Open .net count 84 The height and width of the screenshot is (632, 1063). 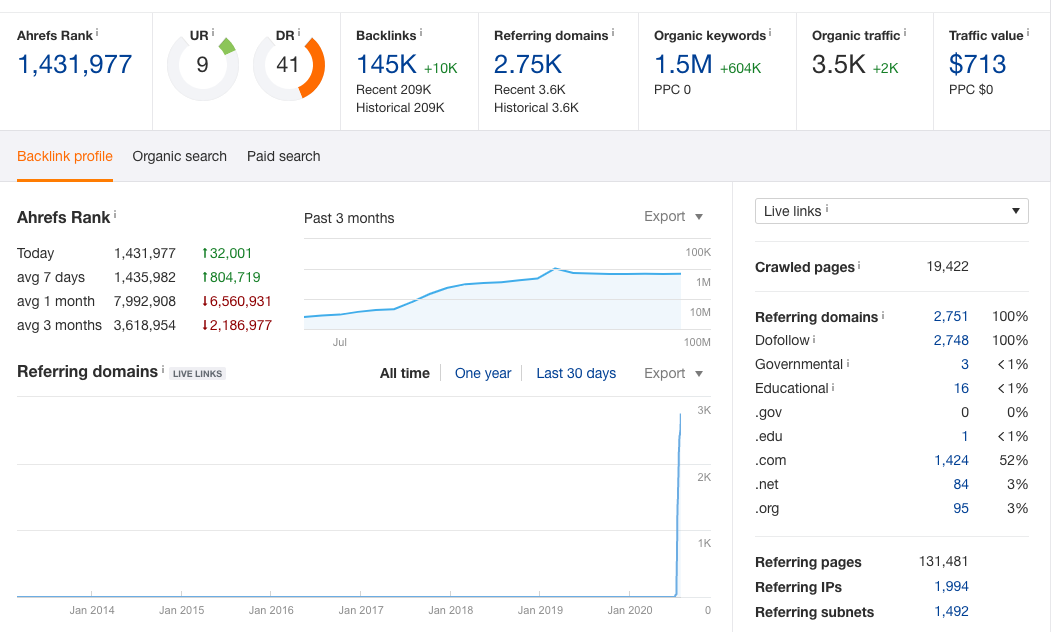tap(961, 485)
